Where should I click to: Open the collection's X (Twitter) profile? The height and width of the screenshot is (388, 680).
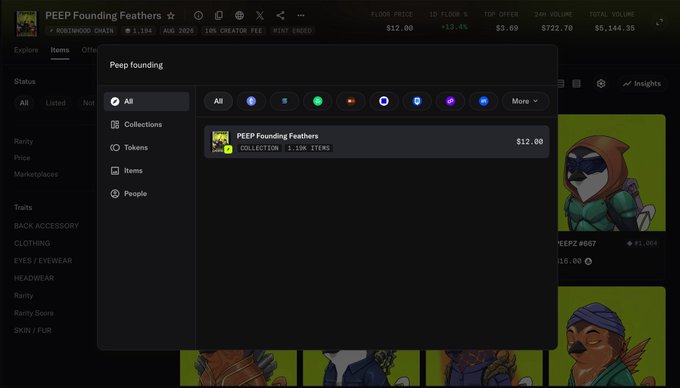click(260, 16)
